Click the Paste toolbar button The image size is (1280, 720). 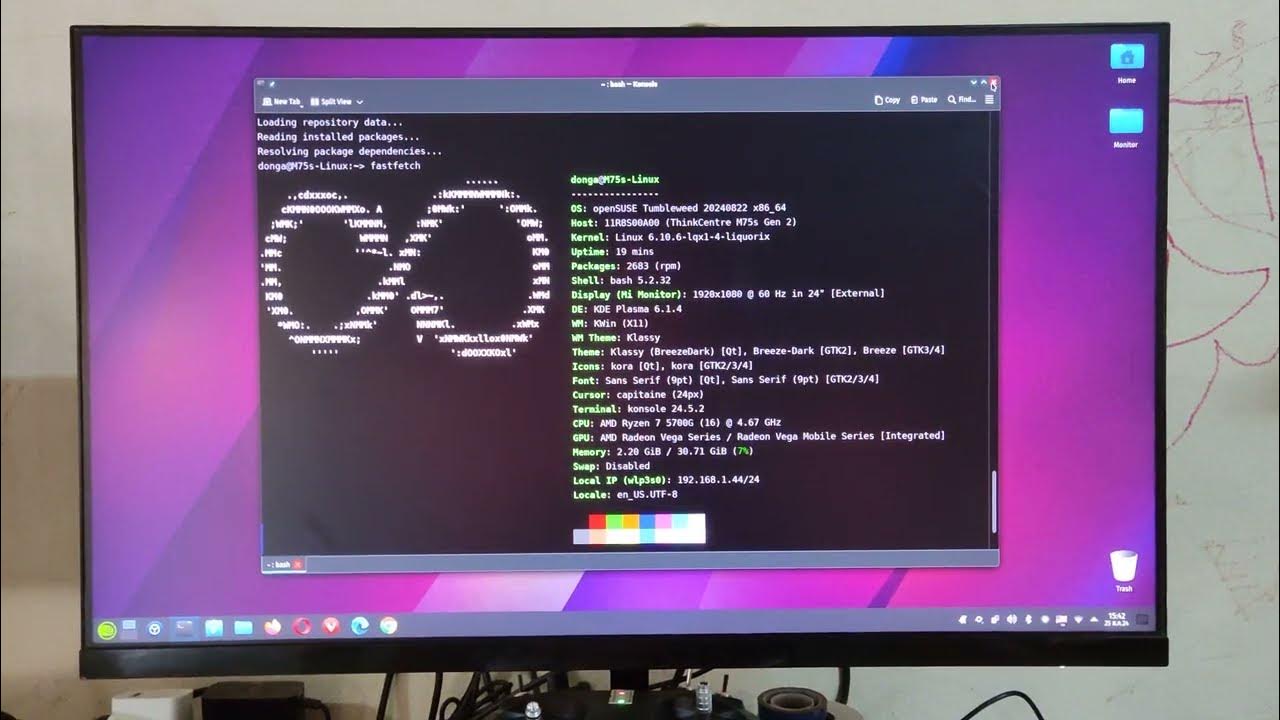[x=923, y=100]
